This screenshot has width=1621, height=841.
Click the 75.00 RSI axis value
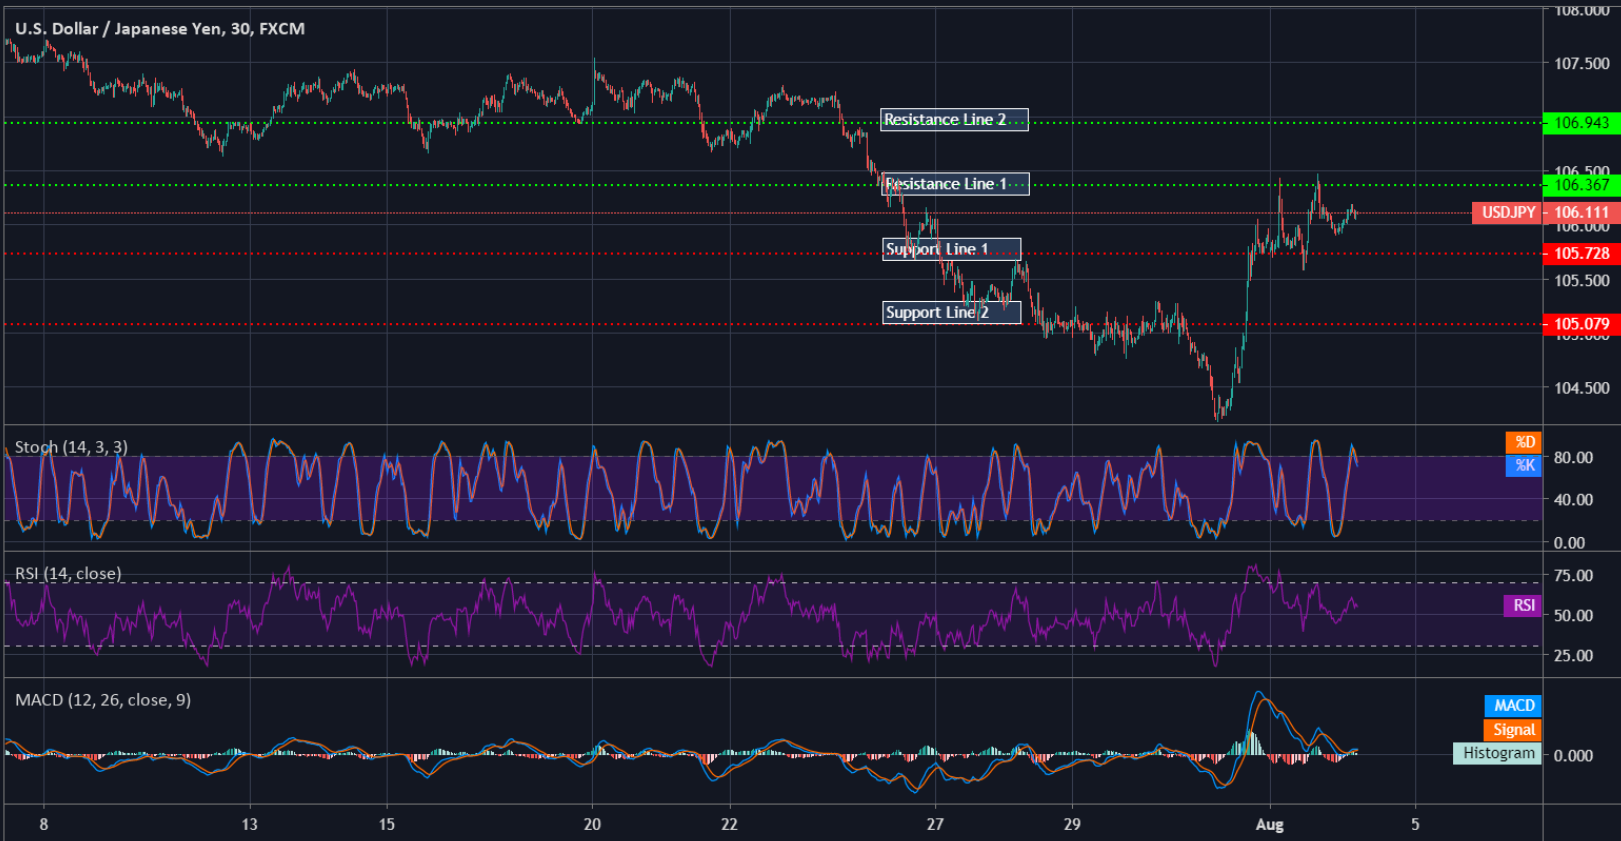[1573, 575]
